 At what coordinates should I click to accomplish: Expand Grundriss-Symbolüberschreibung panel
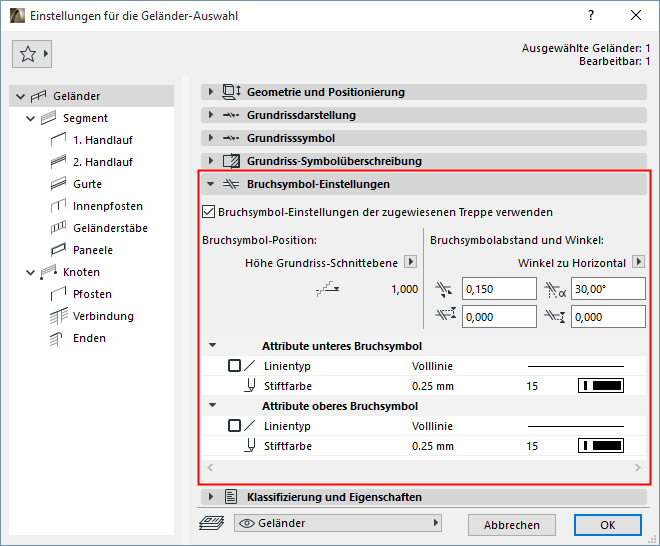pyautogui.click(x=211, y=160)
